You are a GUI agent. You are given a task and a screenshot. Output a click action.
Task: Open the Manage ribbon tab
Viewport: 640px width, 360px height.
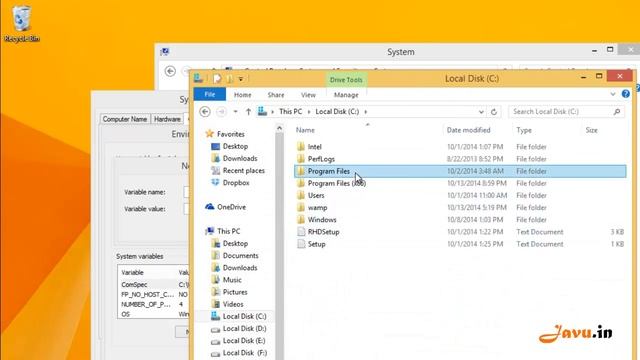pyautogui.click(x=346, y=95)
